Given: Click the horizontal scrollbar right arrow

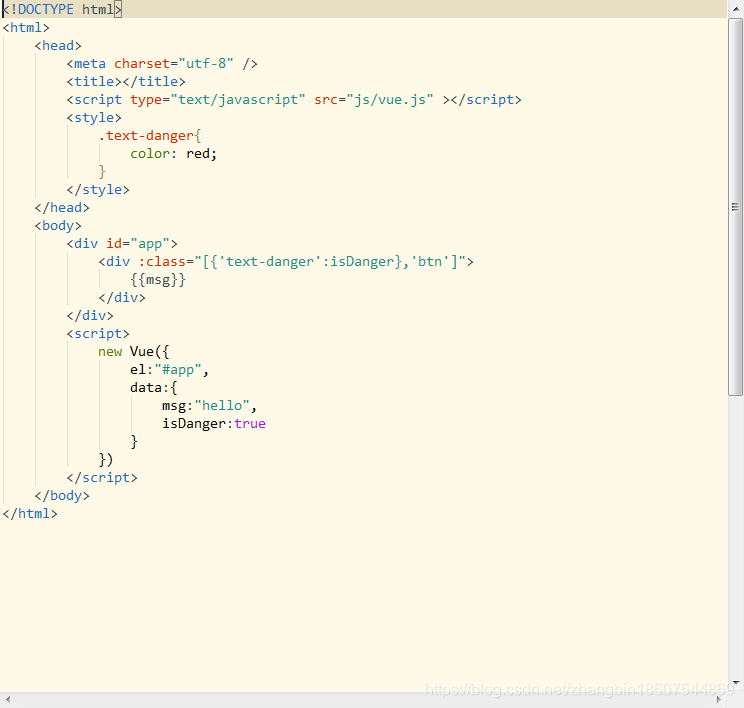Looking at the screenshot, I should point(719,699).
